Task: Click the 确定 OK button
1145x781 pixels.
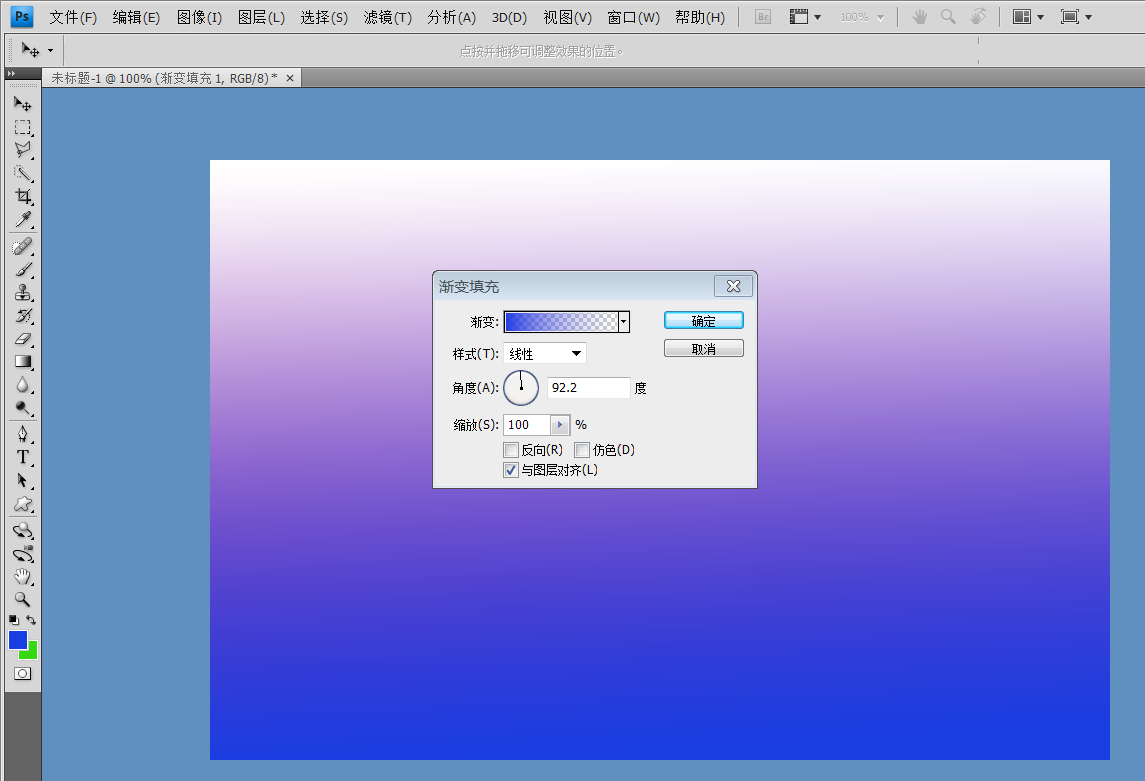Action: click(703, 321)
